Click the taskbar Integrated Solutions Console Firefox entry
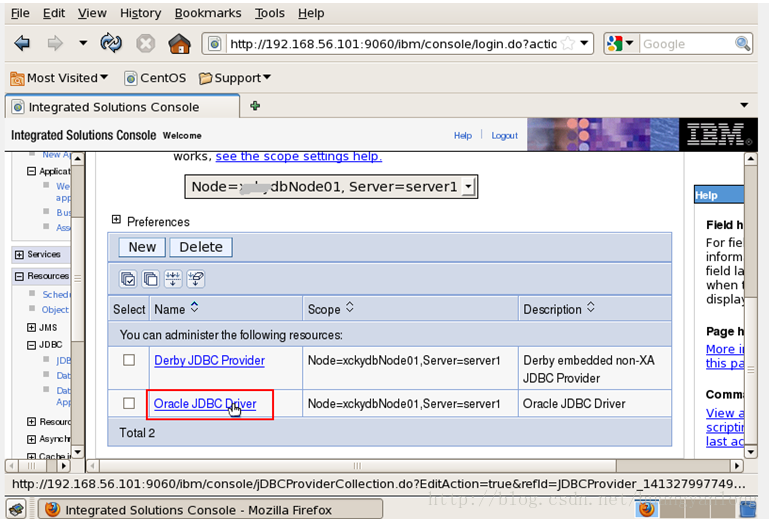The width and height of the screenshot is (769, 519). (210, 510)
